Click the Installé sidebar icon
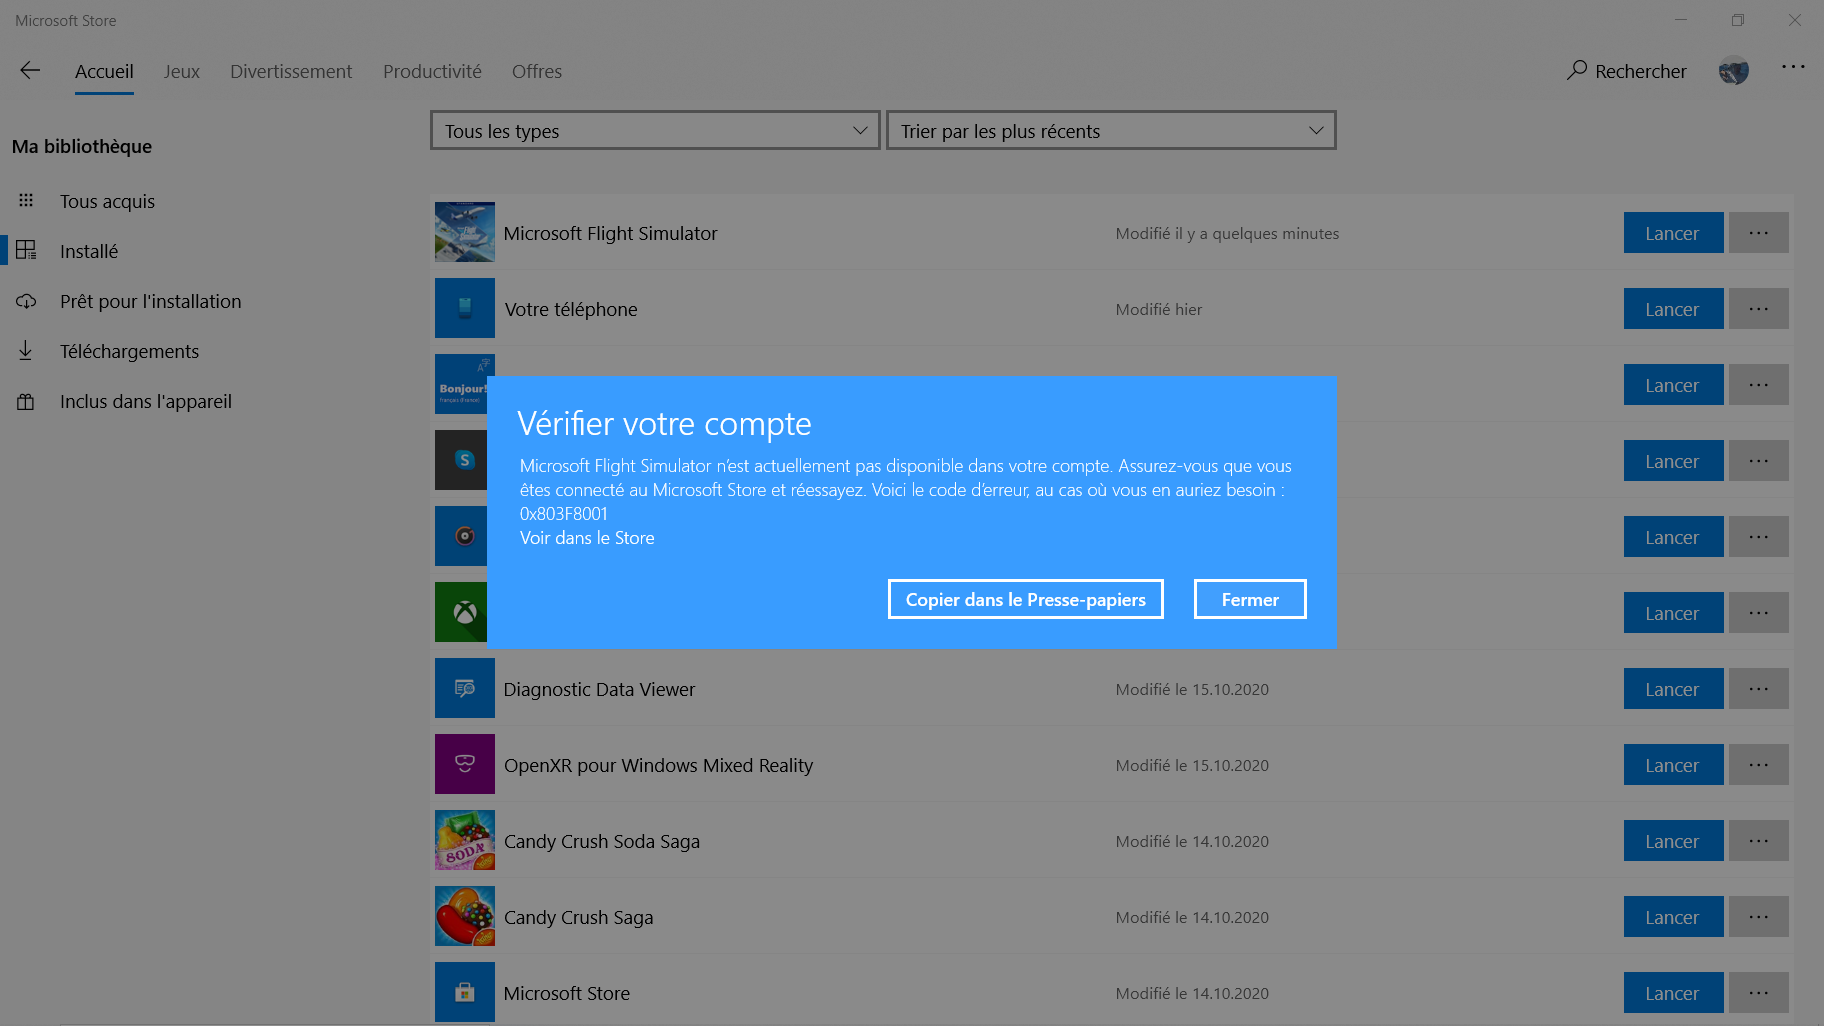1824x1026 pixels. click(26, 250)
